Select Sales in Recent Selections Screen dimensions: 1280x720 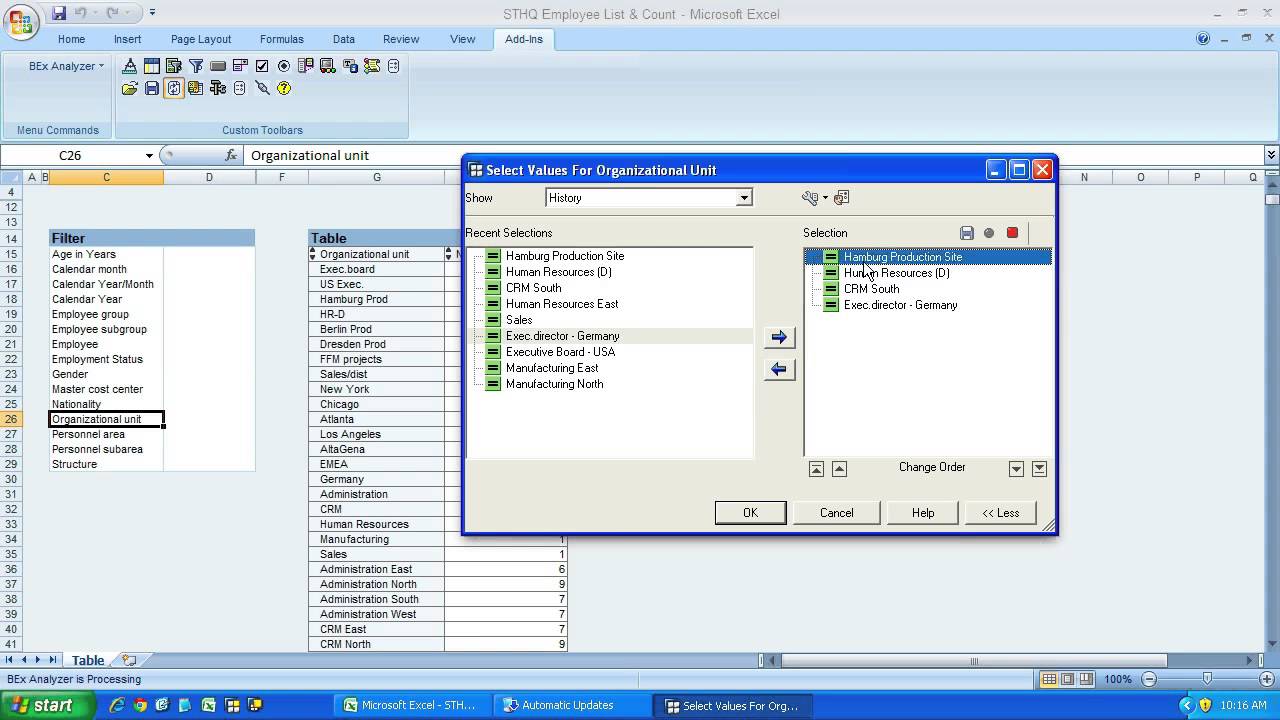pos(519,320)
